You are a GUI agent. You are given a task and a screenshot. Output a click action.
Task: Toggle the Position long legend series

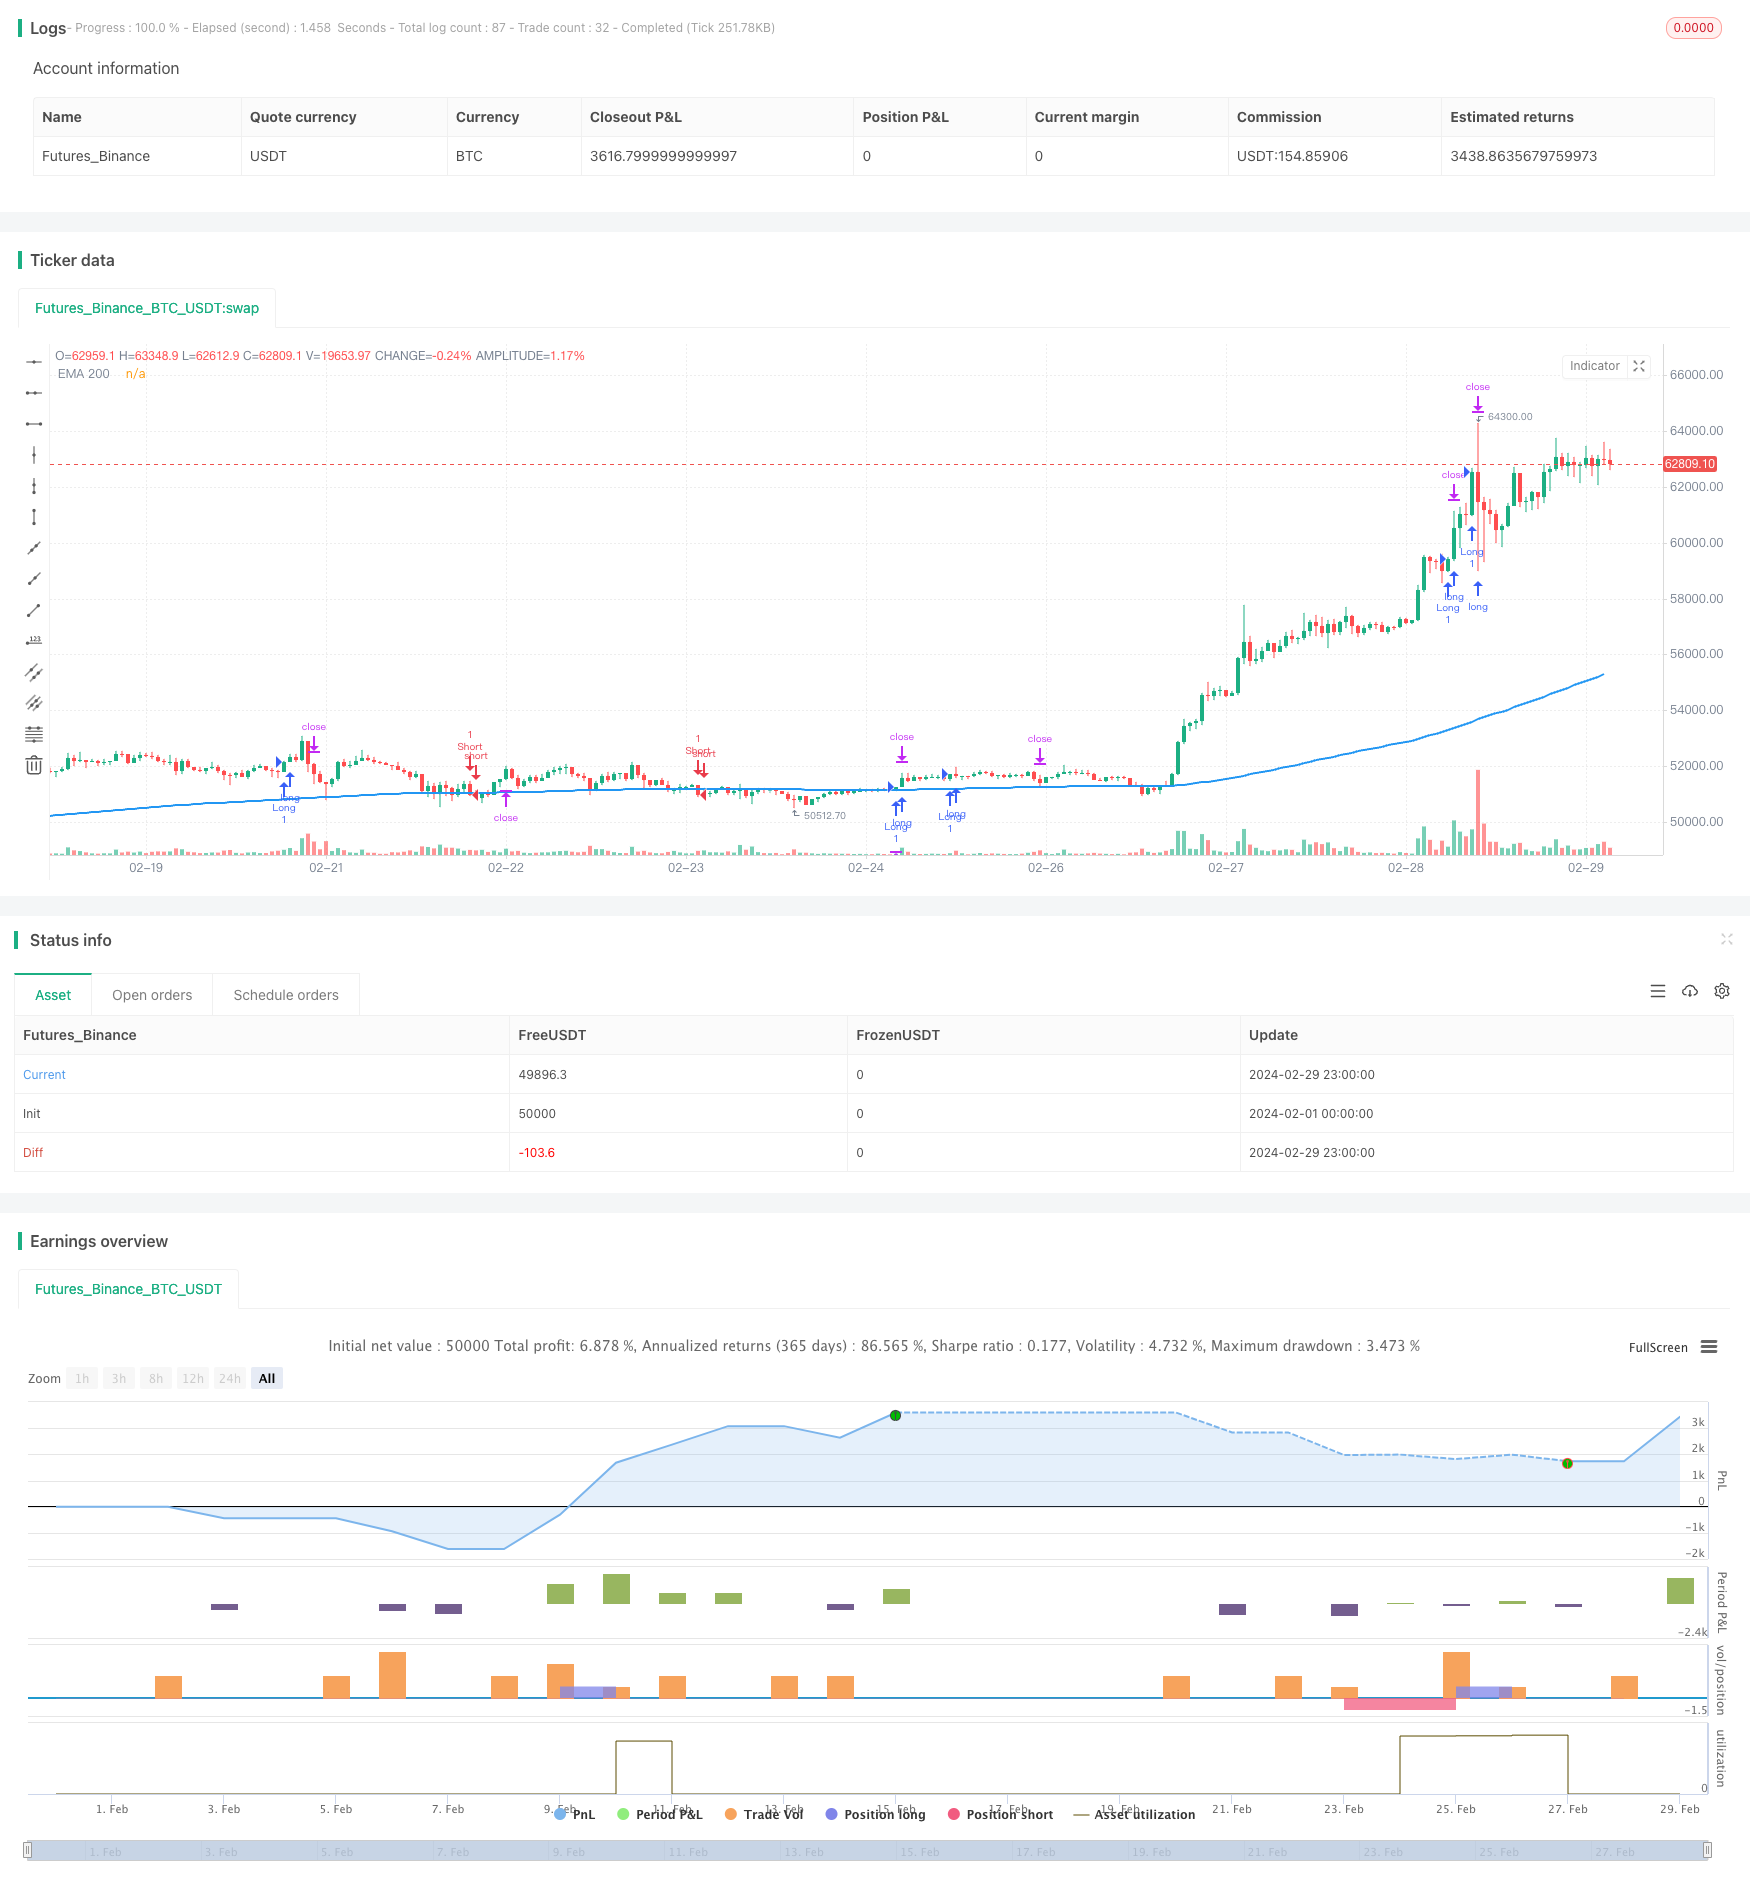(876, 1814)
